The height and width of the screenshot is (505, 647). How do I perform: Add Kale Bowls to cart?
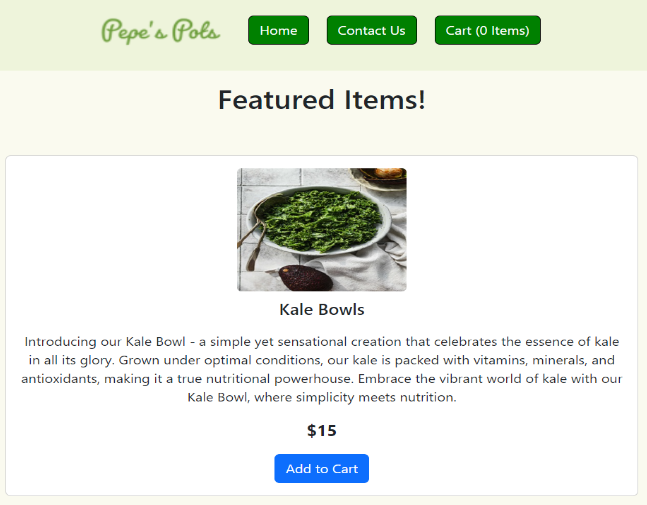(x=321, y=469)
